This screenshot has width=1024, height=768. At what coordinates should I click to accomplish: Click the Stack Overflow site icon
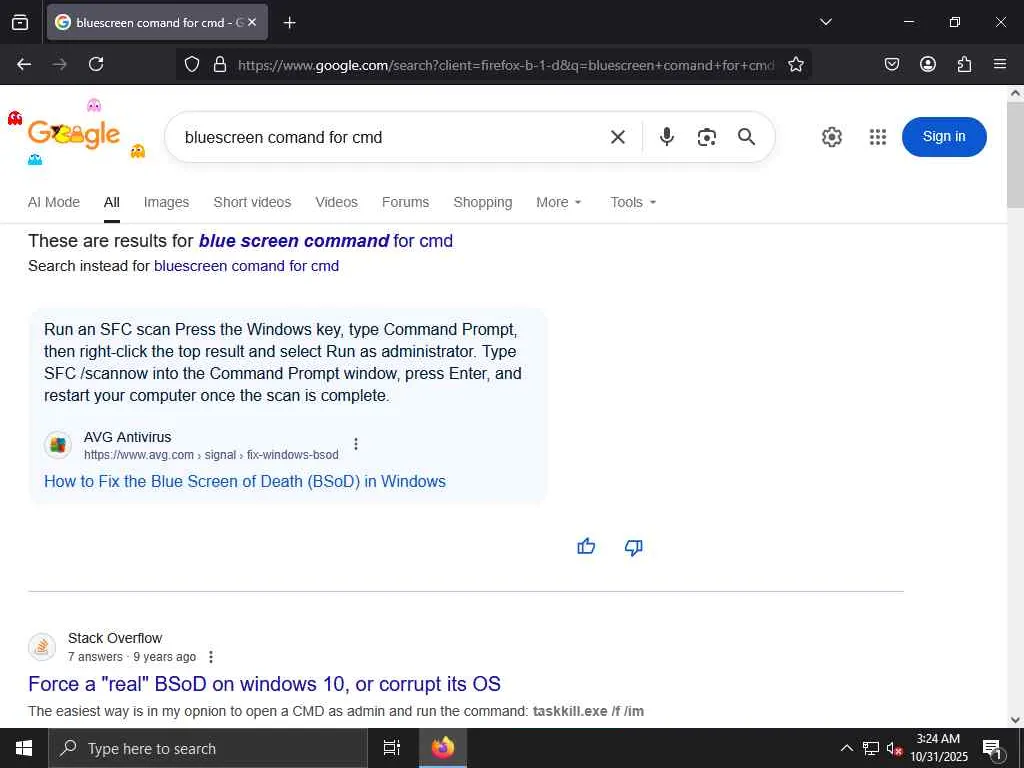click(42, 647)
